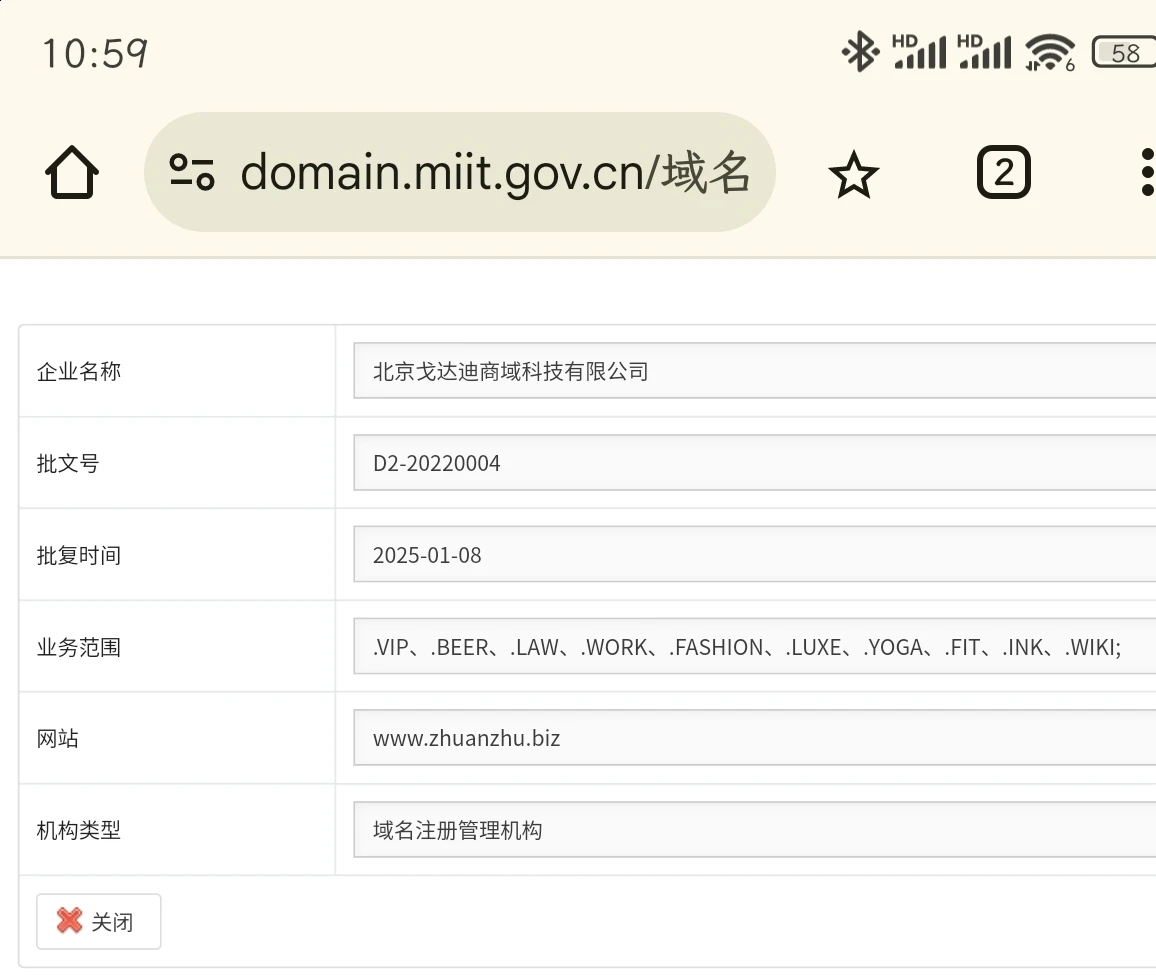Image resolution: width=1156 pixels, height=975 pixels.
Task: Click the 网站 row label
Action: 58,739
